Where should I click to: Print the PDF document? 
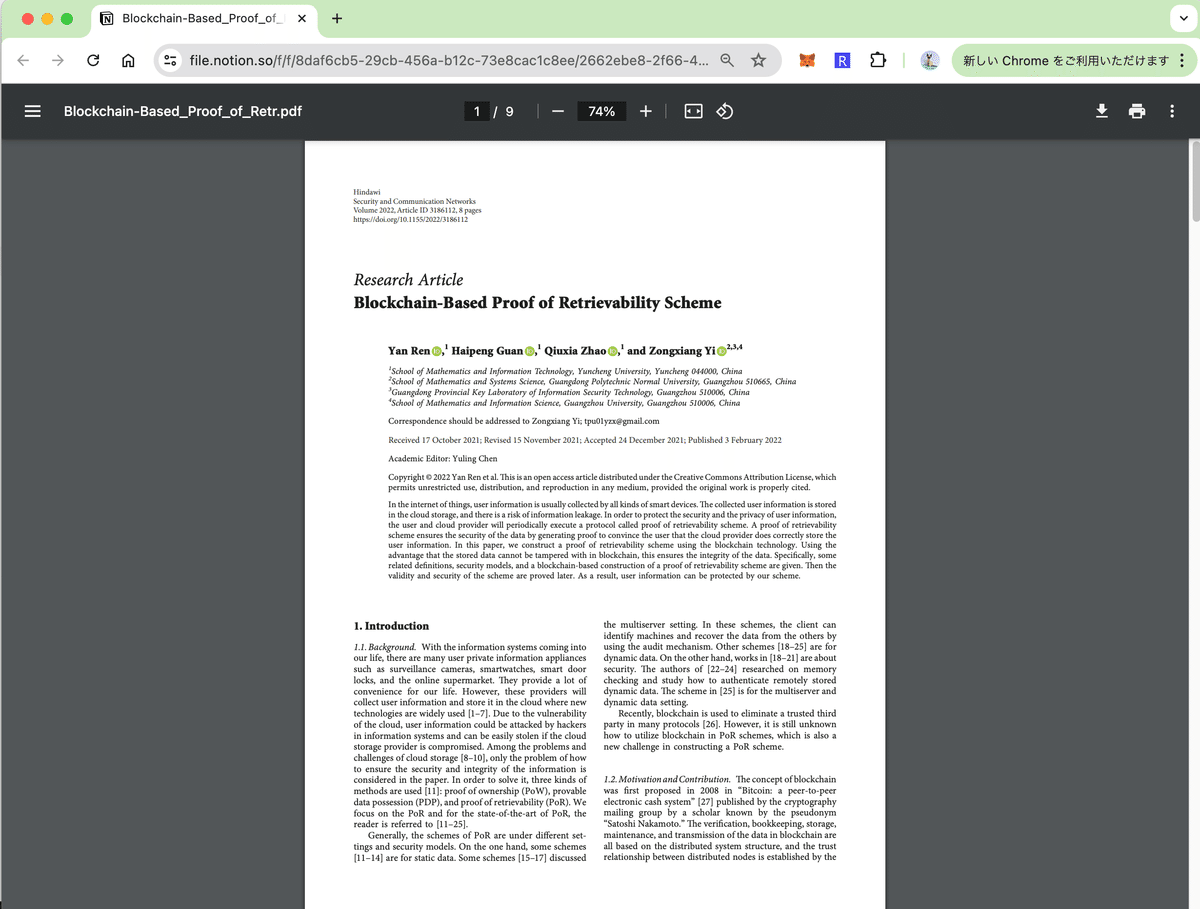point(1137,111)
